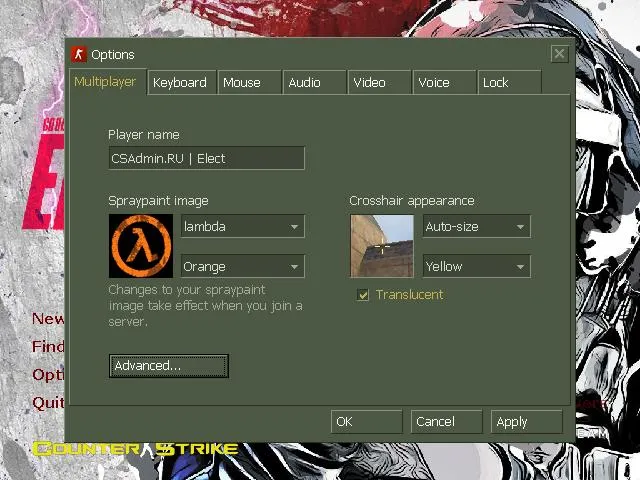The width and height of the screenshot is (640, 480).
Task: Click the Counter-Strike icon in Options title bar
Action: coord(79,54)
